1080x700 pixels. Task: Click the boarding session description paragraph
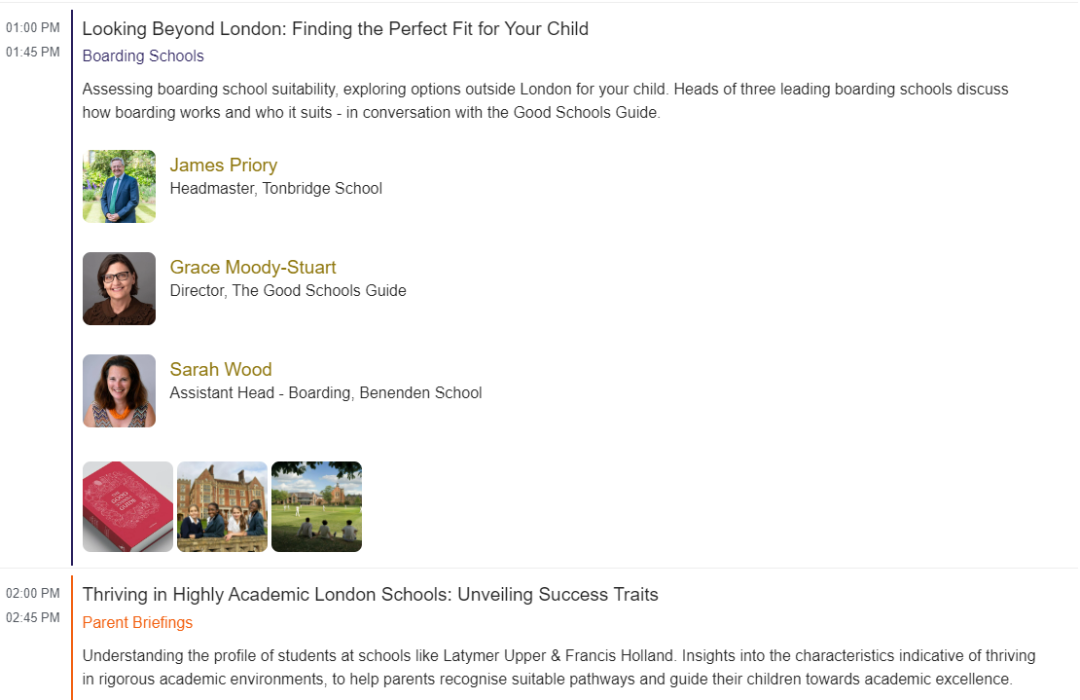point(545,101)
